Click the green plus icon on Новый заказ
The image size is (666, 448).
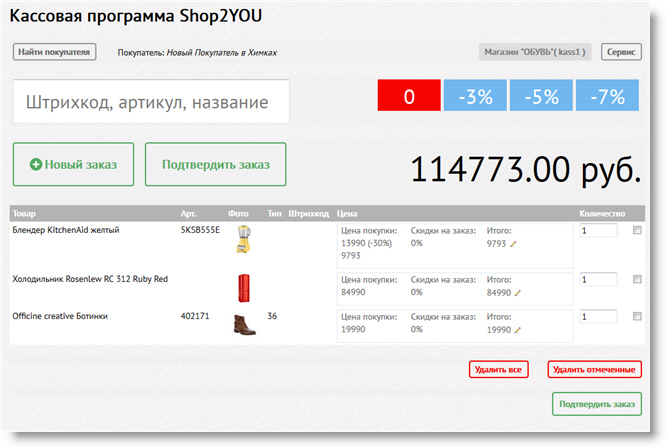coord(36,164)
